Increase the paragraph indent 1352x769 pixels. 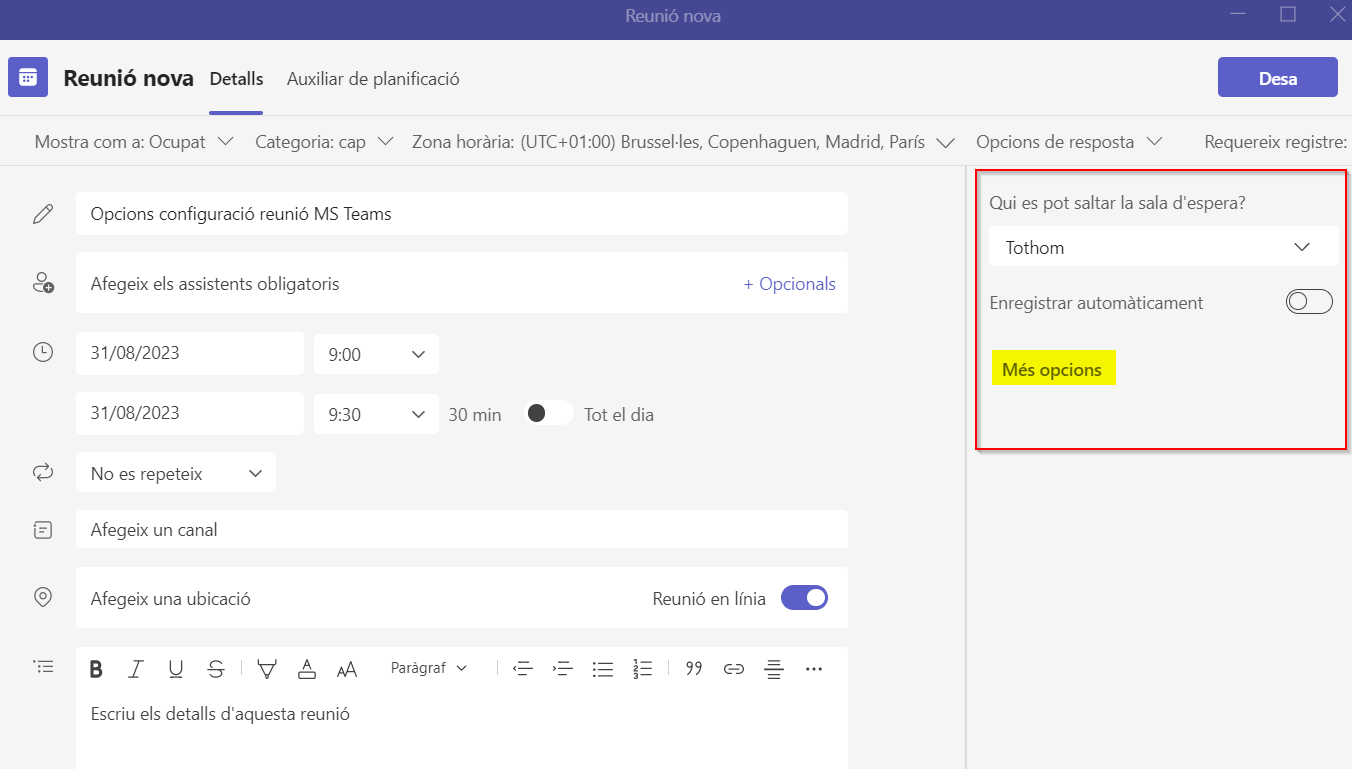point(562,669)
